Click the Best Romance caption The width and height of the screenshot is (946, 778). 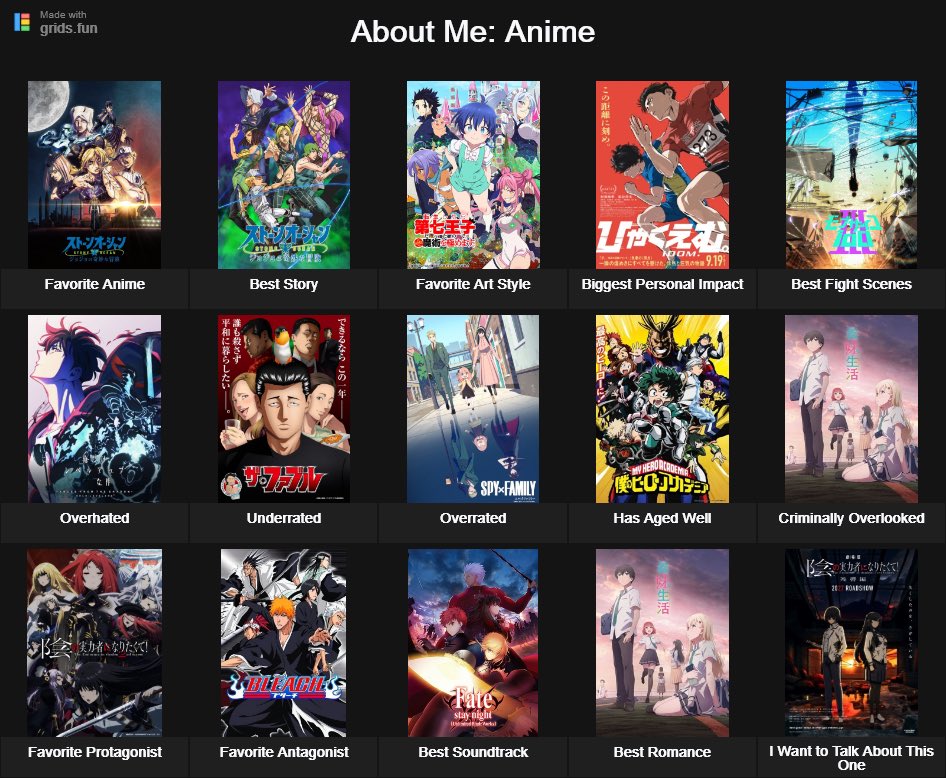pos(662,752)
